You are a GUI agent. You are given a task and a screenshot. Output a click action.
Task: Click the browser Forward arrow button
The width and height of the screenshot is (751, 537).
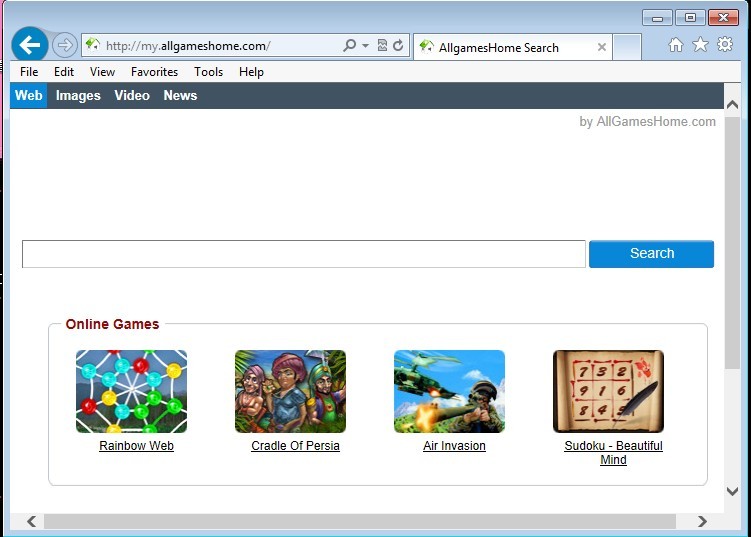[x=64, y=46]
